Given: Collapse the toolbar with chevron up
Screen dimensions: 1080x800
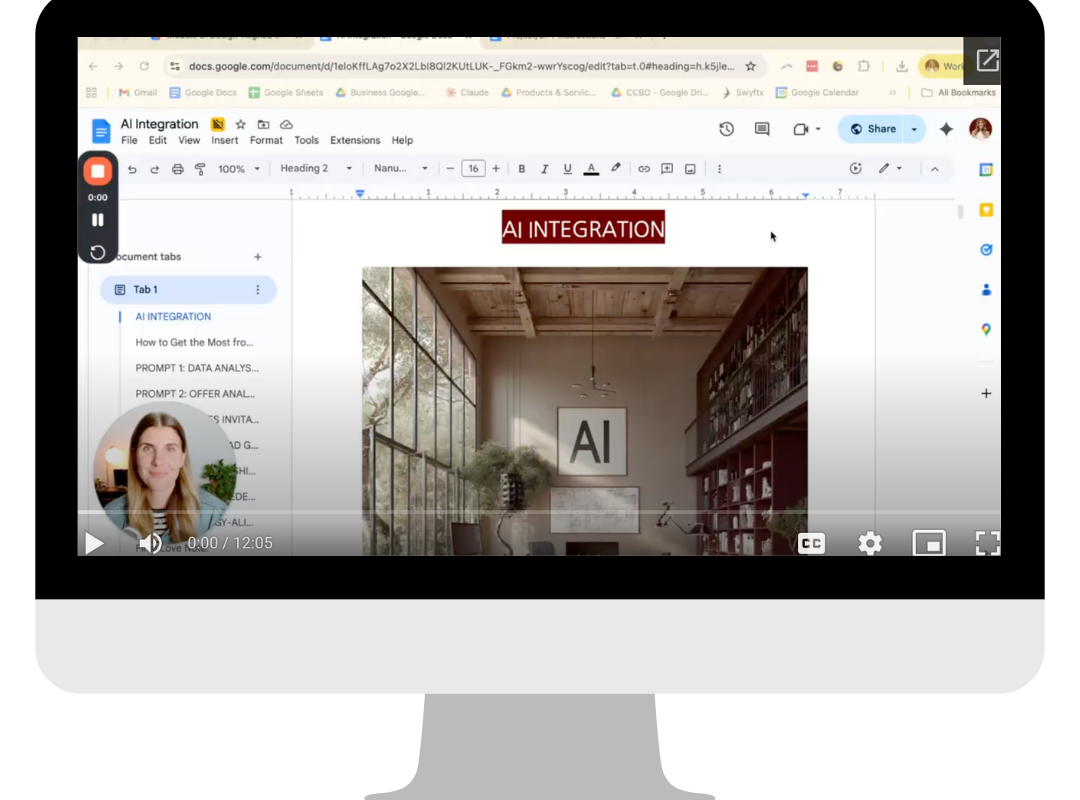Looking at the screenshot, I should [935, 170].
